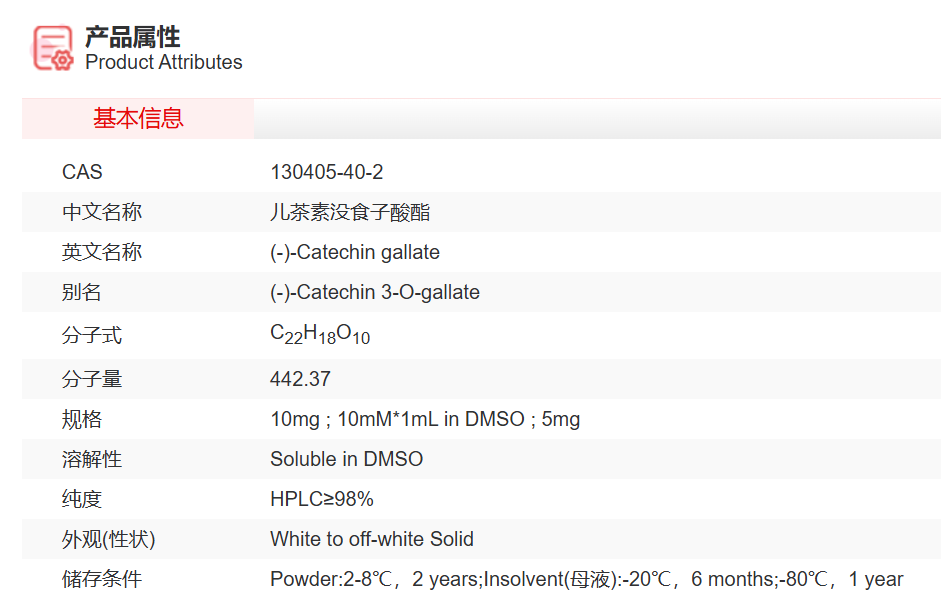Click the molecular weight value 442.37
The width and height of the screenshot is (941, 599).
pos(300,379)
